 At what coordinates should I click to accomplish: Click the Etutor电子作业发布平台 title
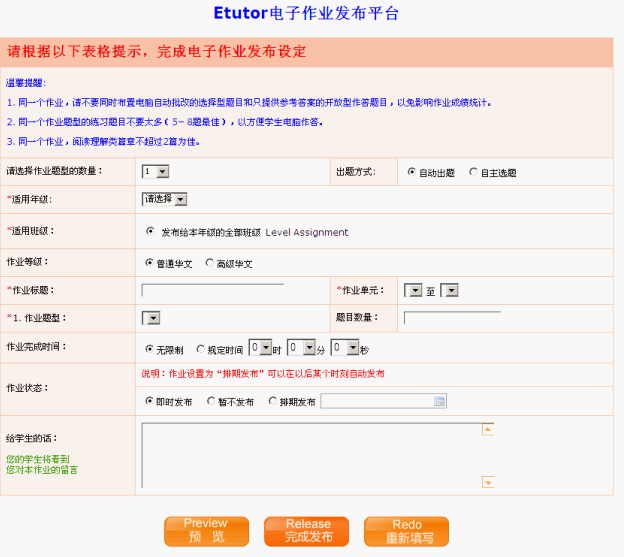[x=306, y=13]
